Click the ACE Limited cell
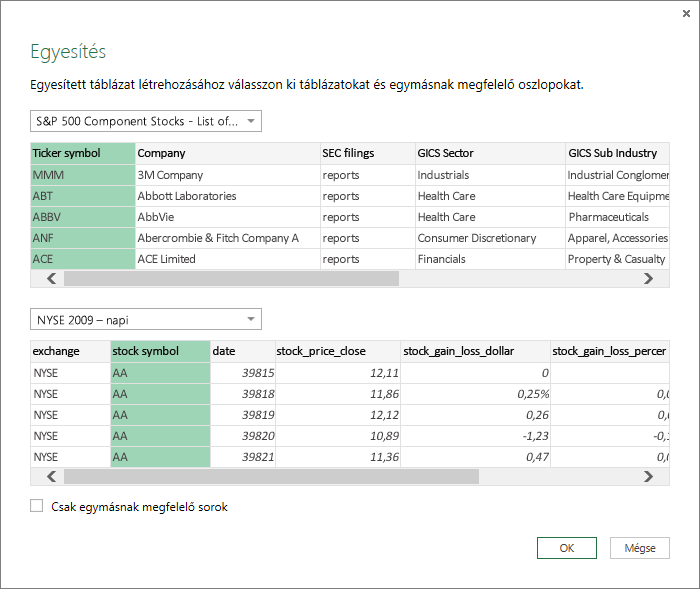 click(x=228, y=259)
